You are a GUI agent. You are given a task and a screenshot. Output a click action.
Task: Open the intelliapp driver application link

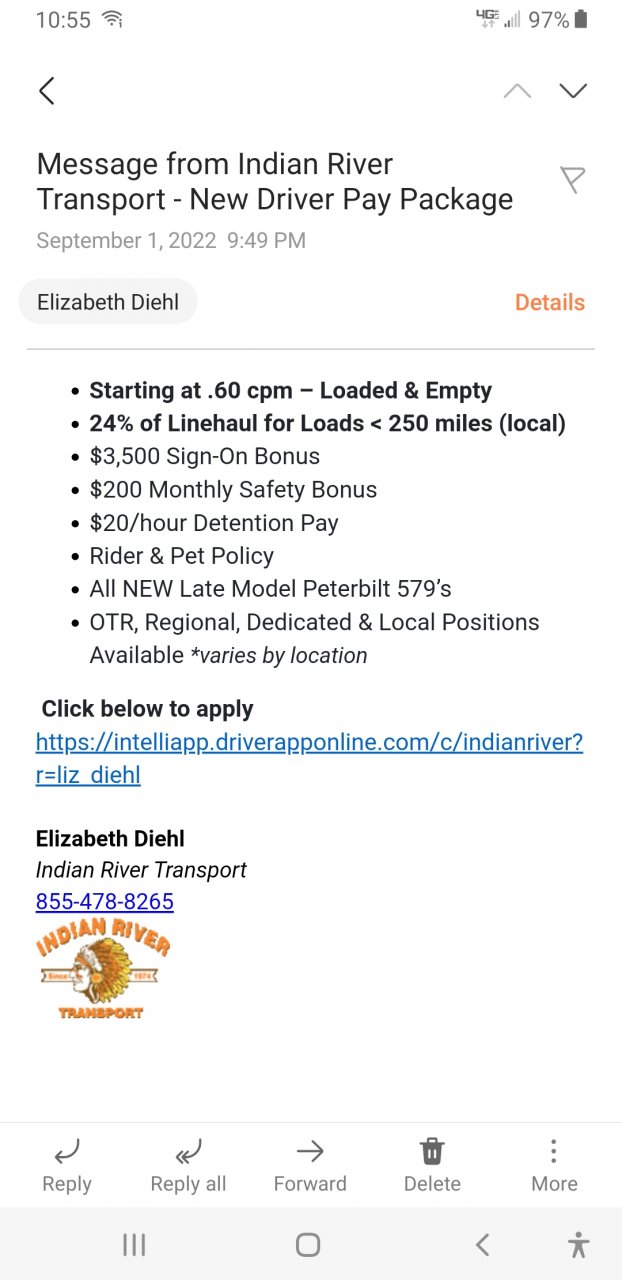[x=309, y=758]
